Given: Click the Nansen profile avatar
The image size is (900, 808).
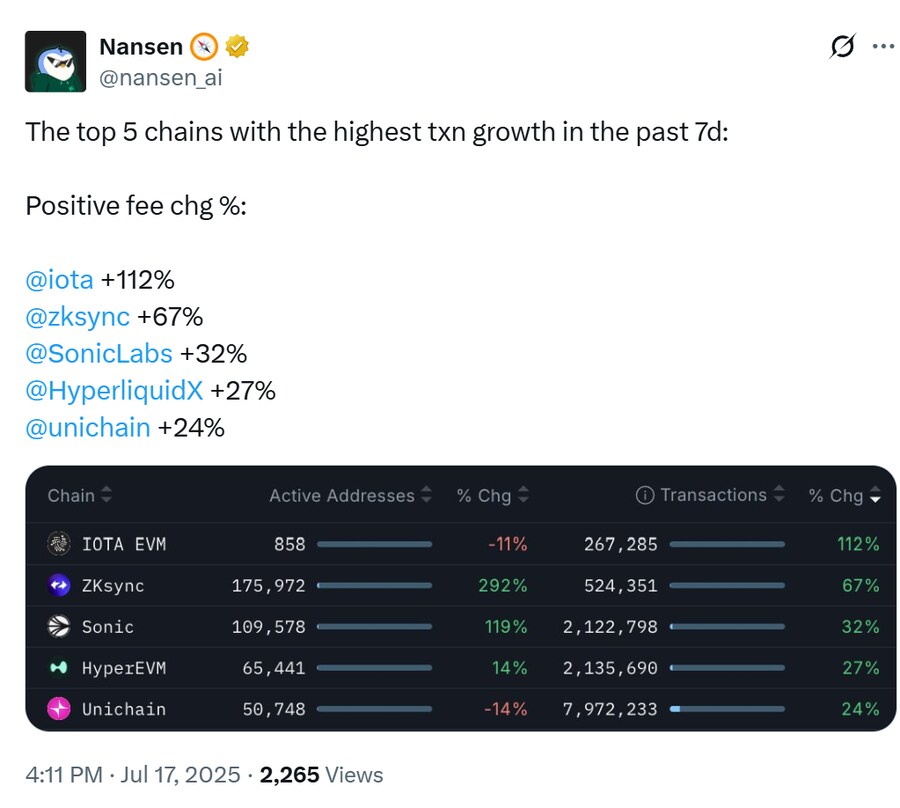Looking at the screenshot, I should [55, 61].
